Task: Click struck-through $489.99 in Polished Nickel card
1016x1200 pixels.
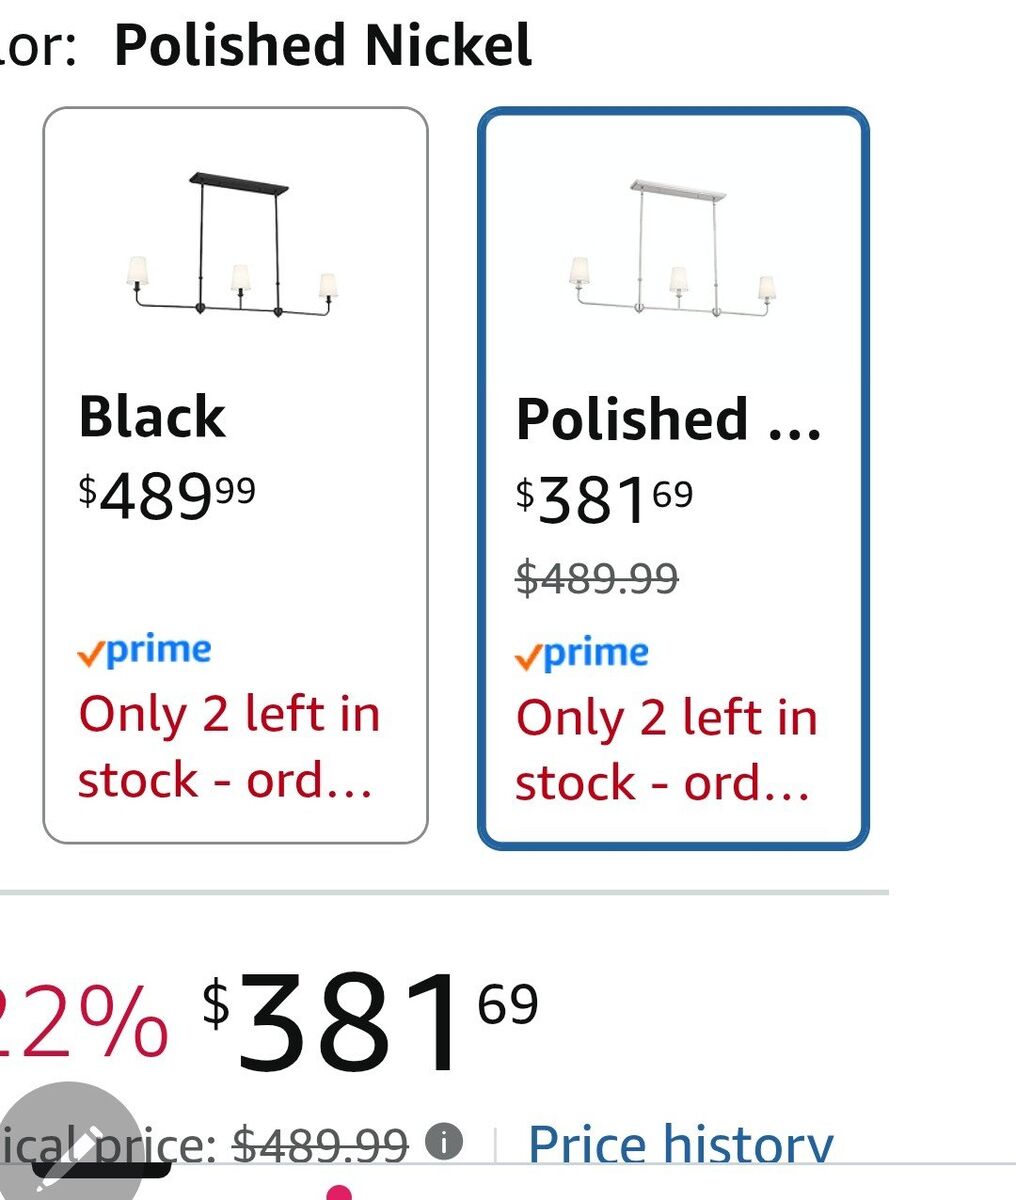Action: (x=597, y=577)
